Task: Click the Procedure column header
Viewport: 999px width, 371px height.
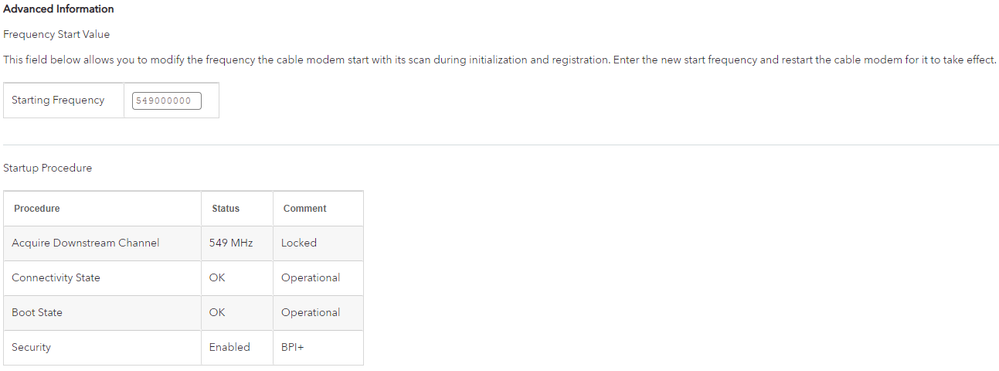Action: 103,208
